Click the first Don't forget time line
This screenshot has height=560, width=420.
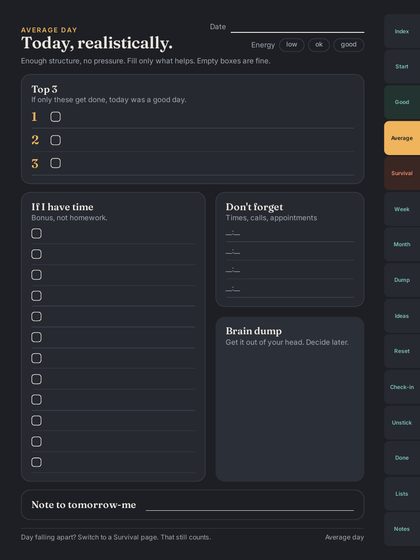pyautogui.click(x=290, y=235)
